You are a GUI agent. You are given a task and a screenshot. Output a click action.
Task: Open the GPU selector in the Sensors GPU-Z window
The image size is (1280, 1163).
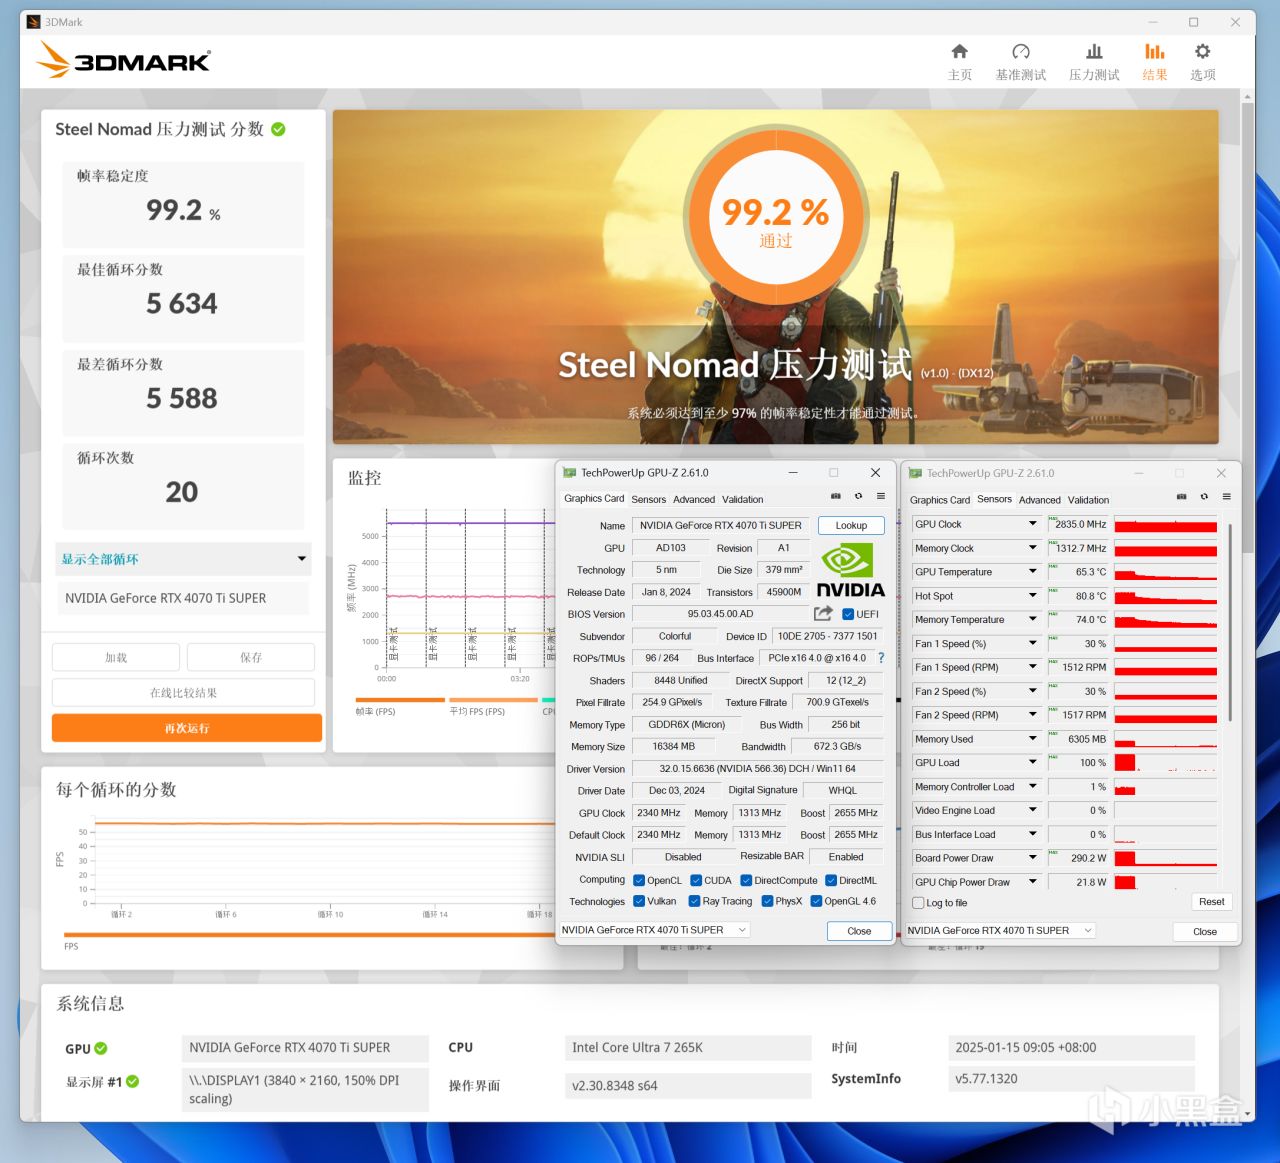tap(1000, 931)
